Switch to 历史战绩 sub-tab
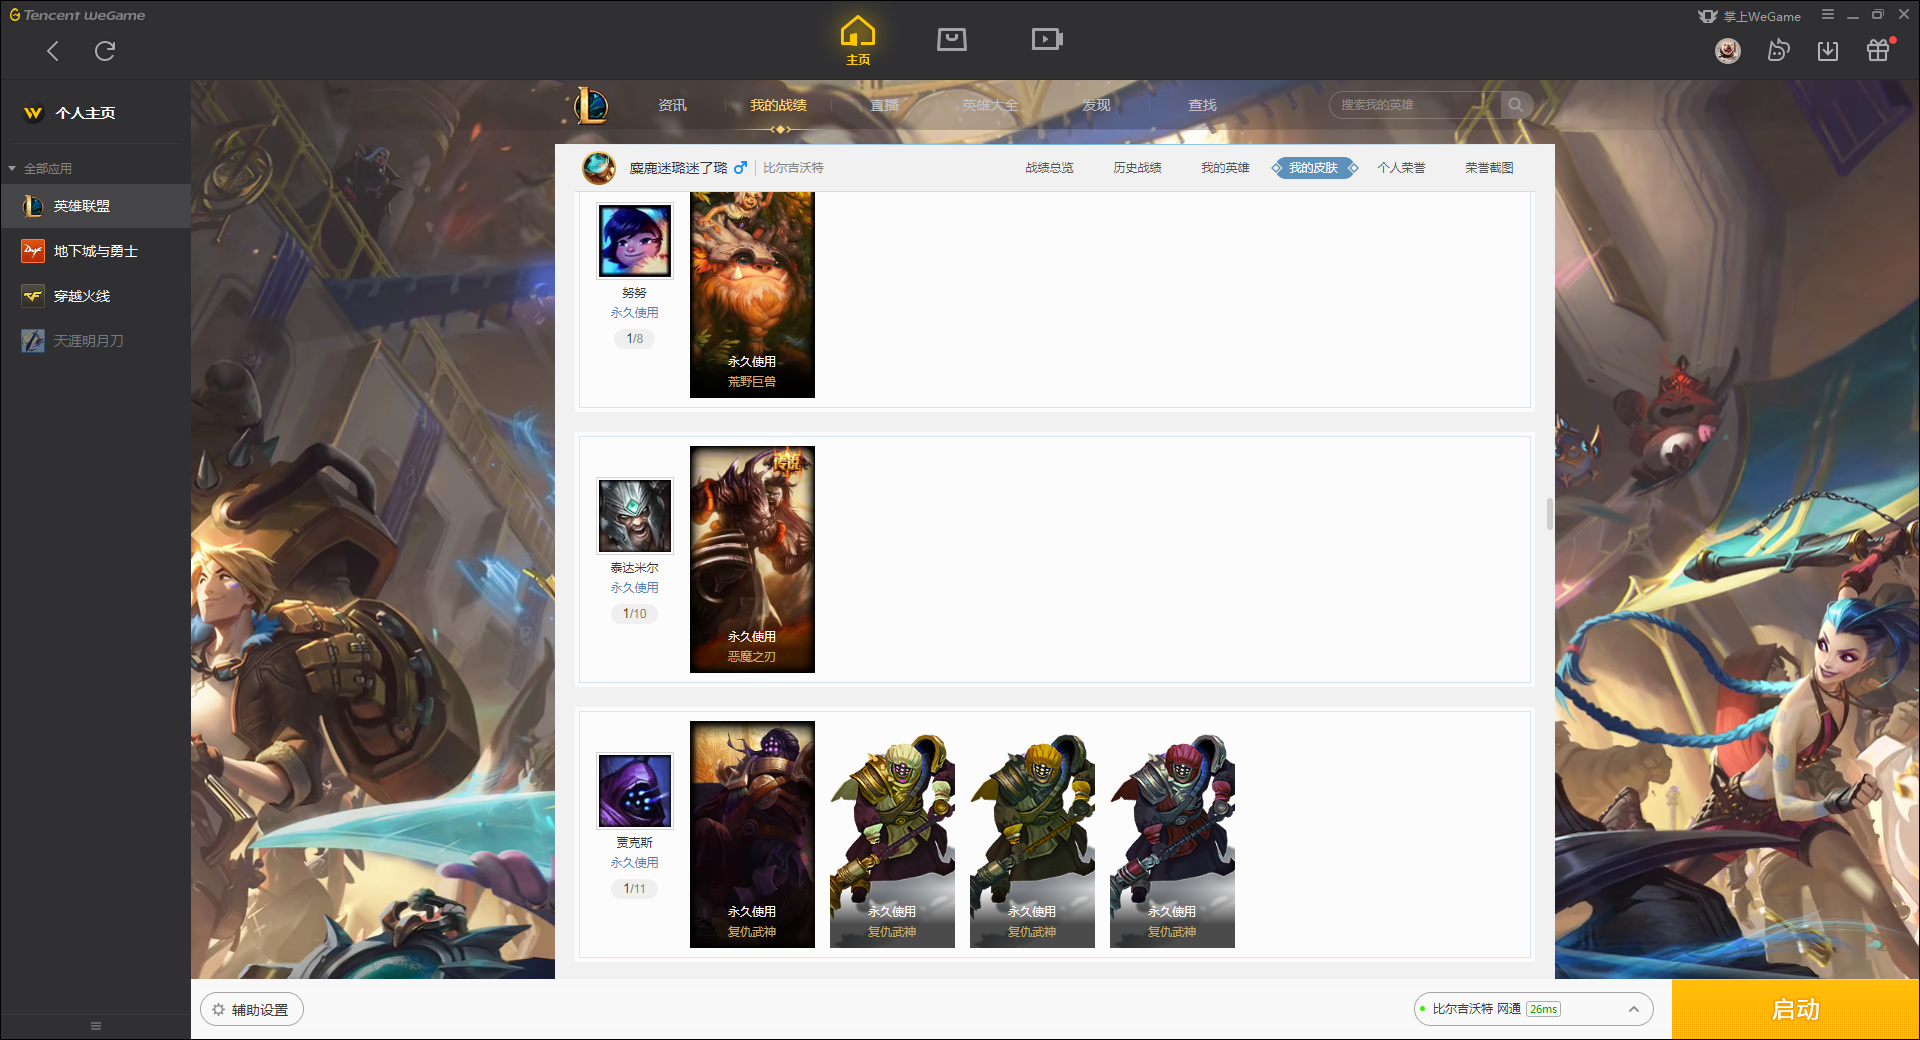 click(x=1137, y=168)
